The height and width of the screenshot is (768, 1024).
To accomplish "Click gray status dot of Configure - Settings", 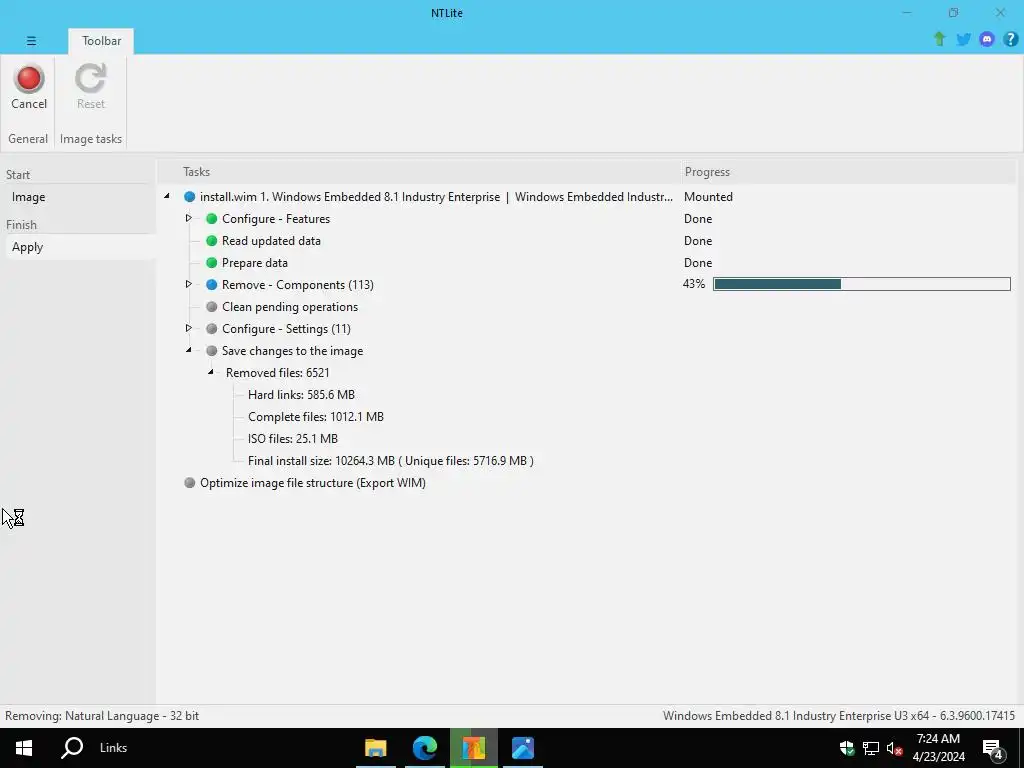I will click(212, 328).
